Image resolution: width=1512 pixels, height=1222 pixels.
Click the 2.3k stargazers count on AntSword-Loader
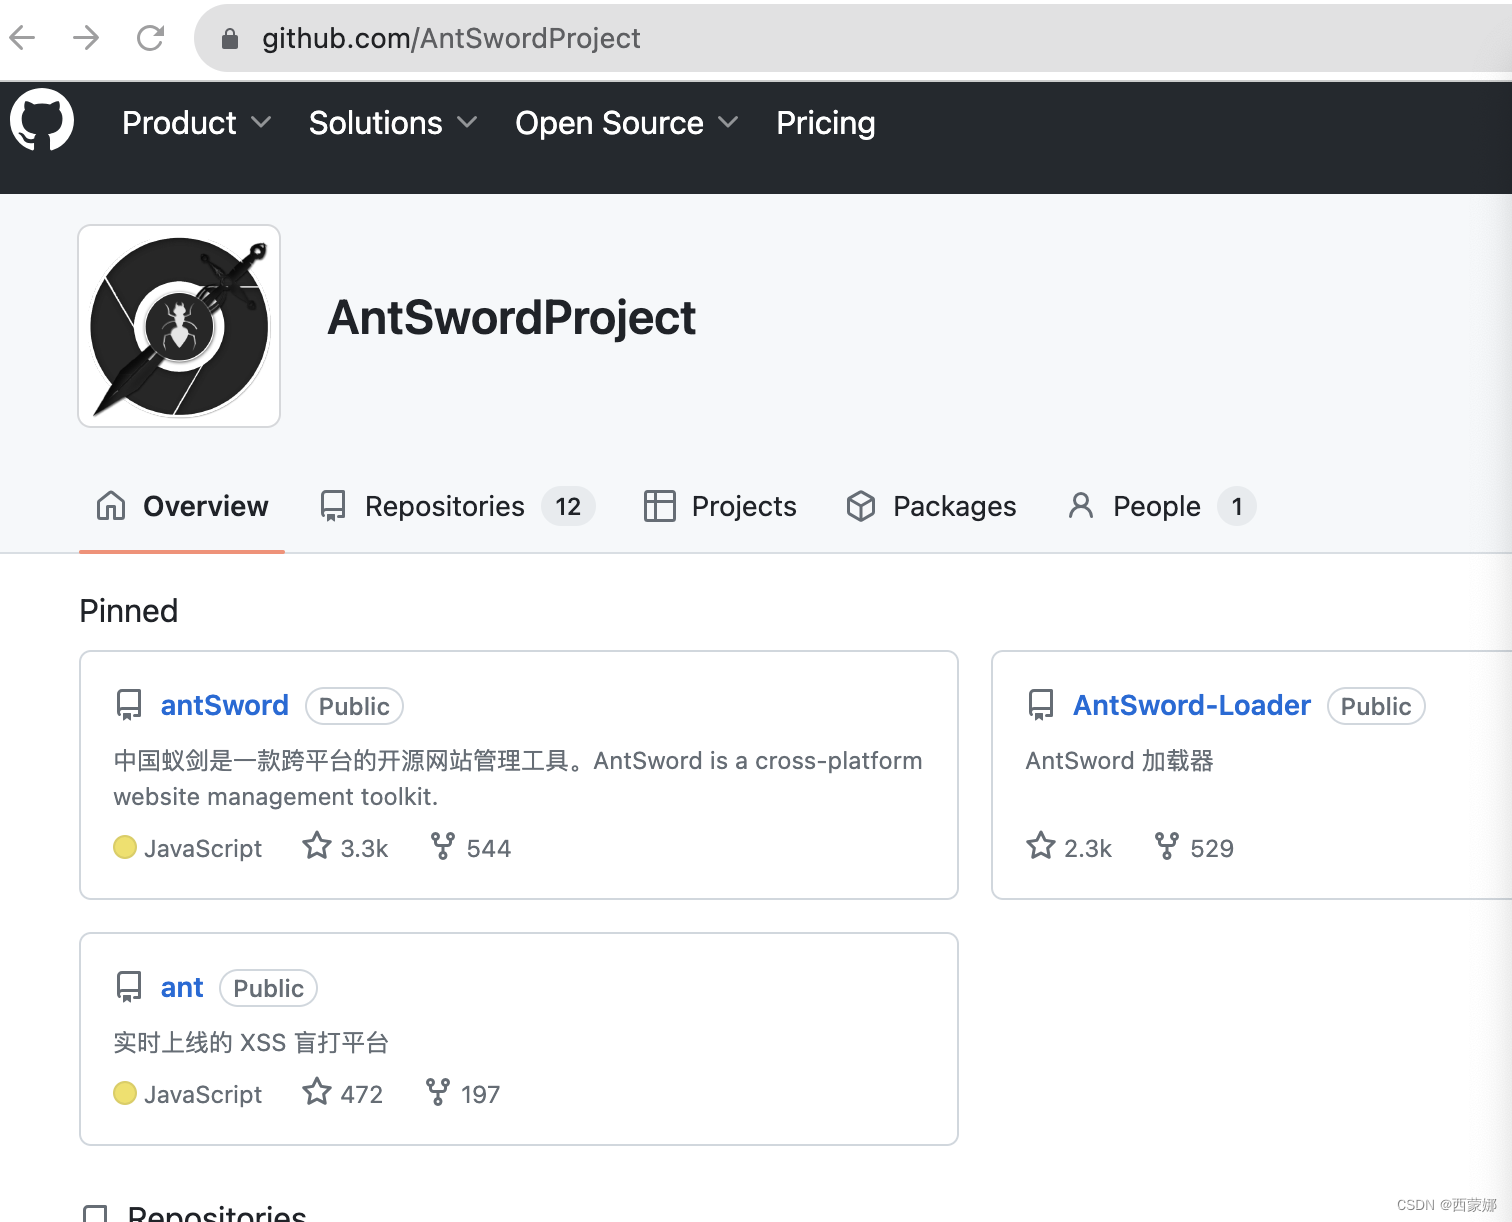[x=1088, y=848]
